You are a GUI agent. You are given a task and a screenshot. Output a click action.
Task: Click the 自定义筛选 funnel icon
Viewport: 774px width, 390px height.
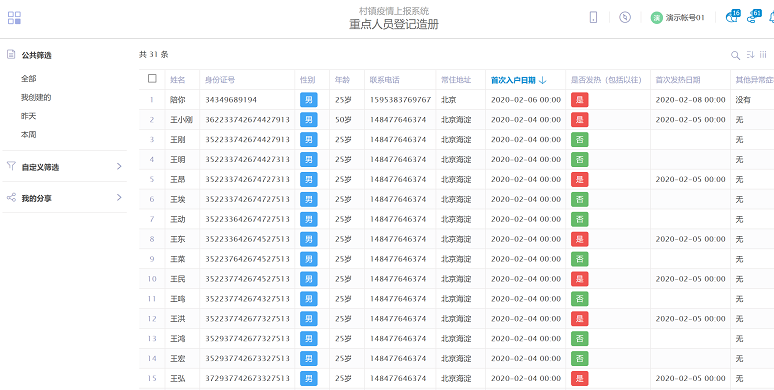pos(11,166)
